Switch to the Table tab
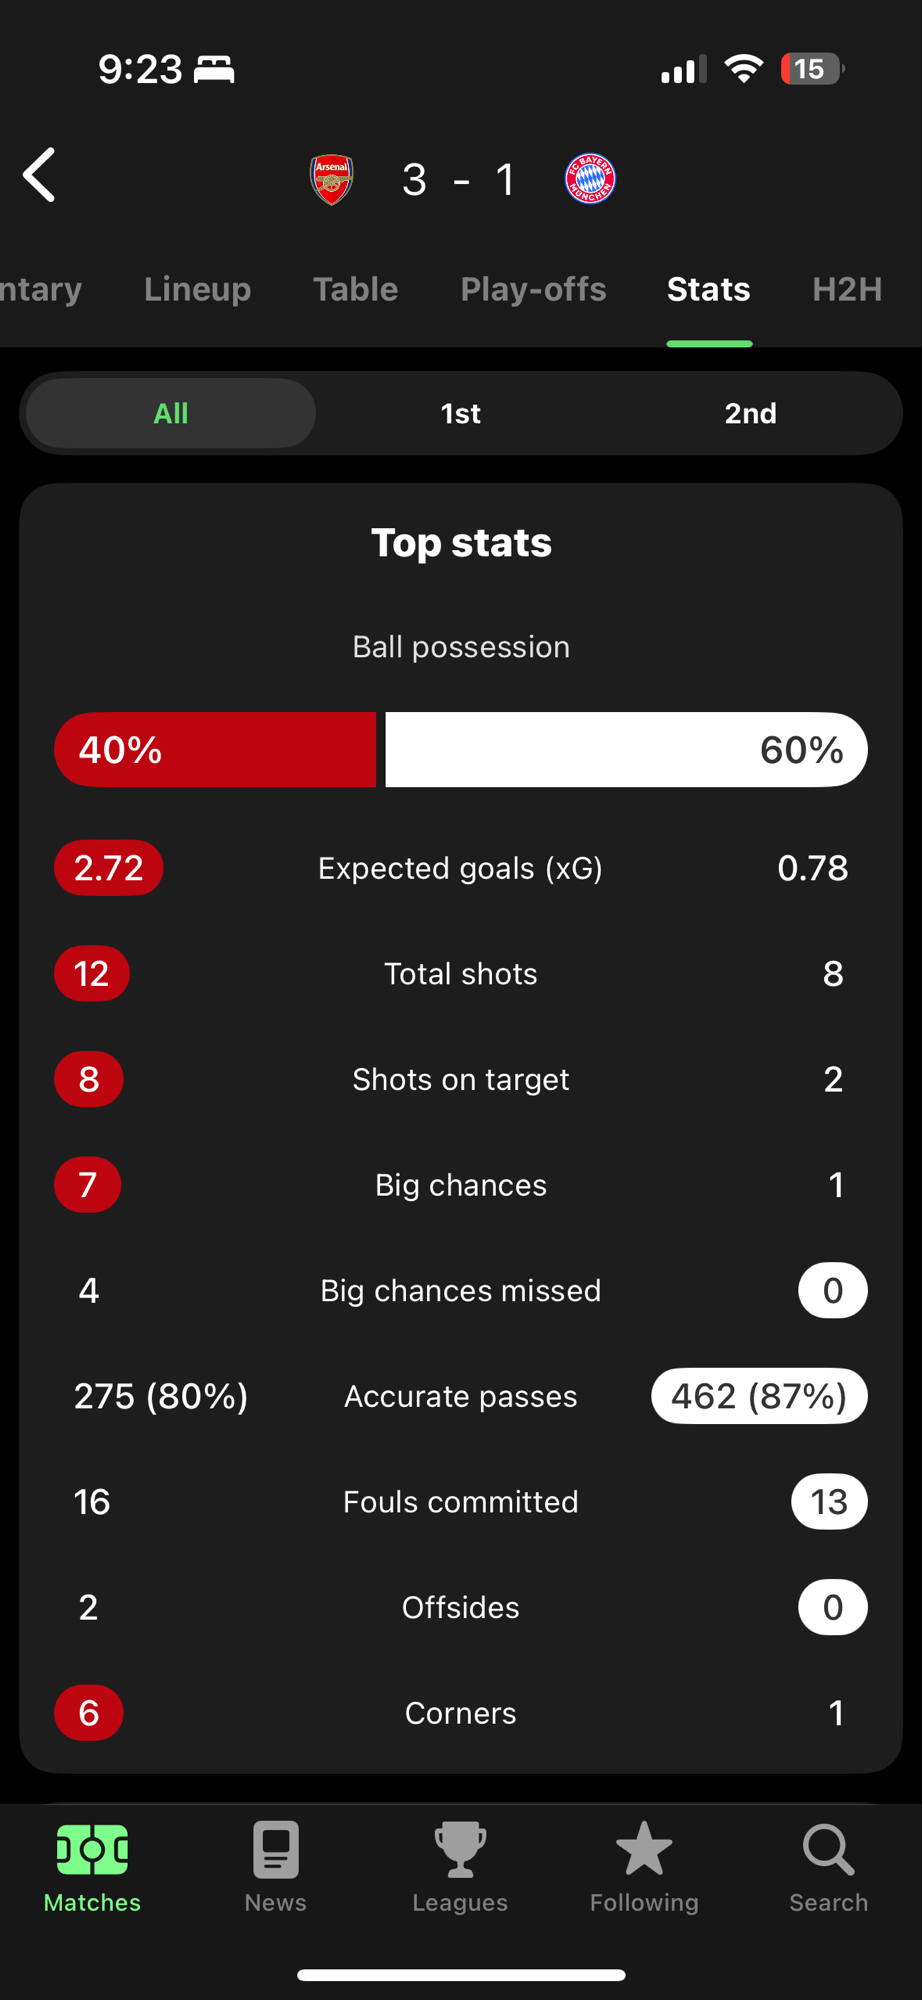 (x=355, y=289)
